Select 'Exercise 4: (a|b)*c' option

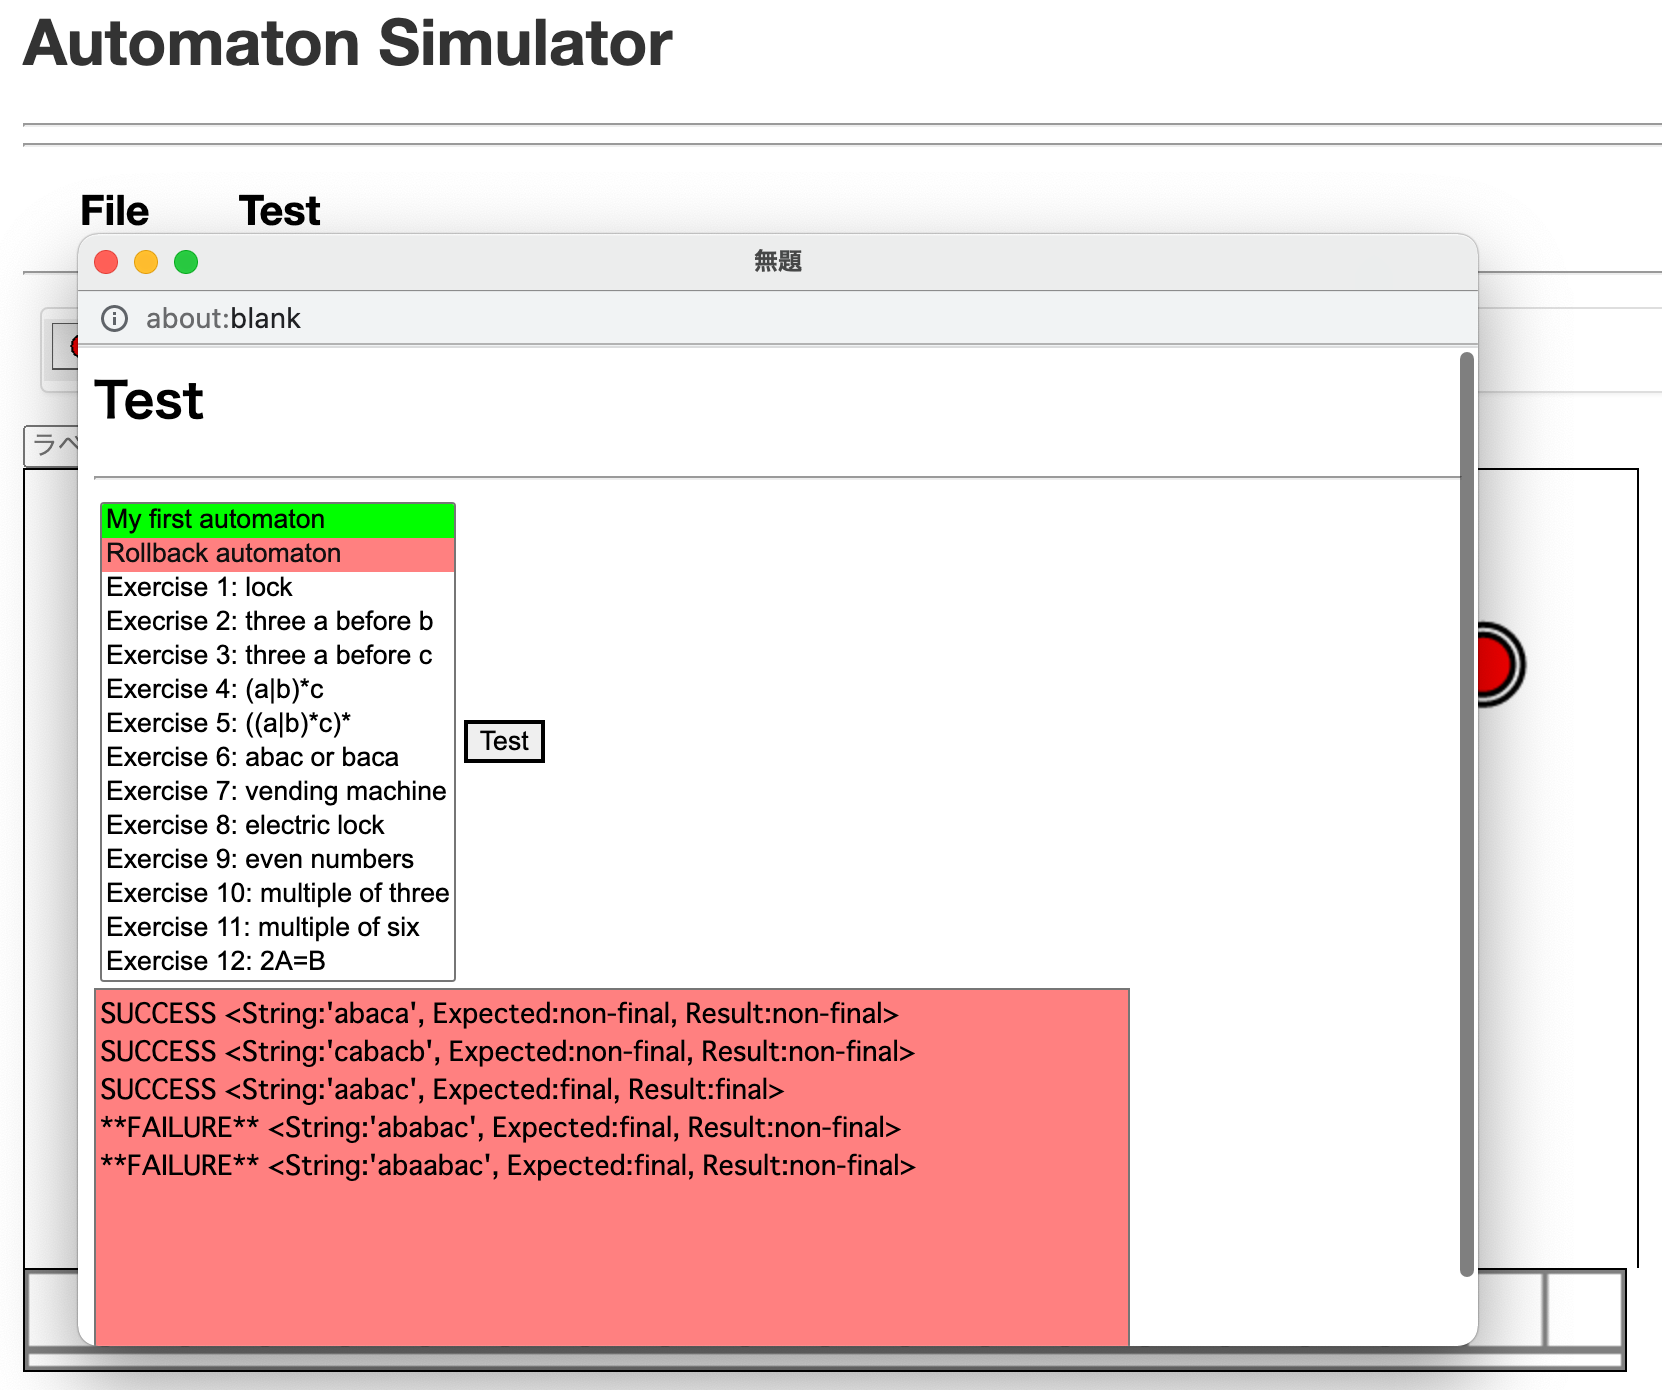click(x=277, y=690)
